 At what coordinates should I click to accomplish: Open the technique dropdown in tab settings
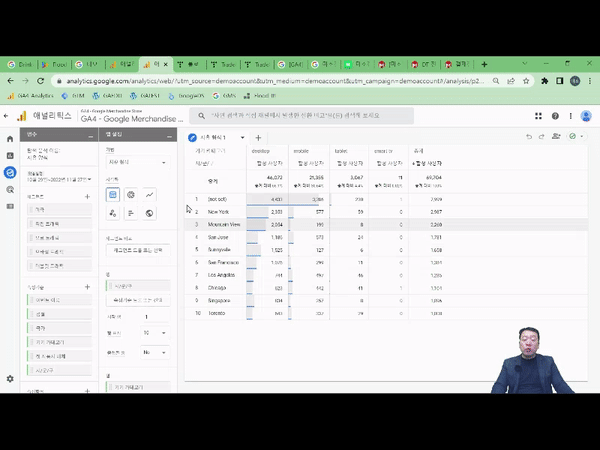(137, 162)
